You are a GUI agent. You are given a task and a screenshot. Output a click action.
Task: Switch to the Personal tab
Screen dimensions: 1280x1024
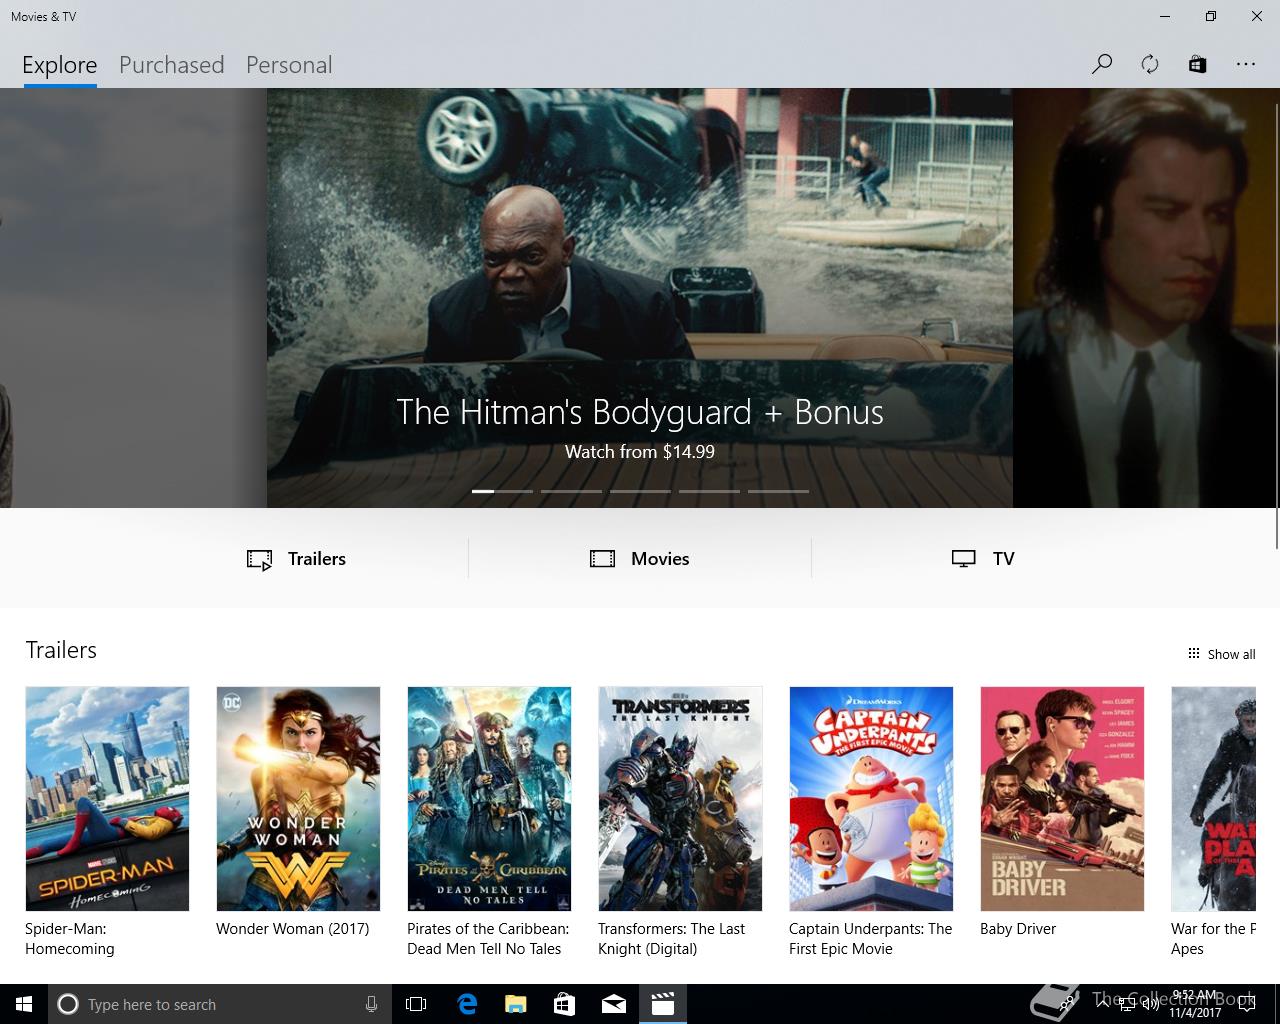tap(289, 65)
